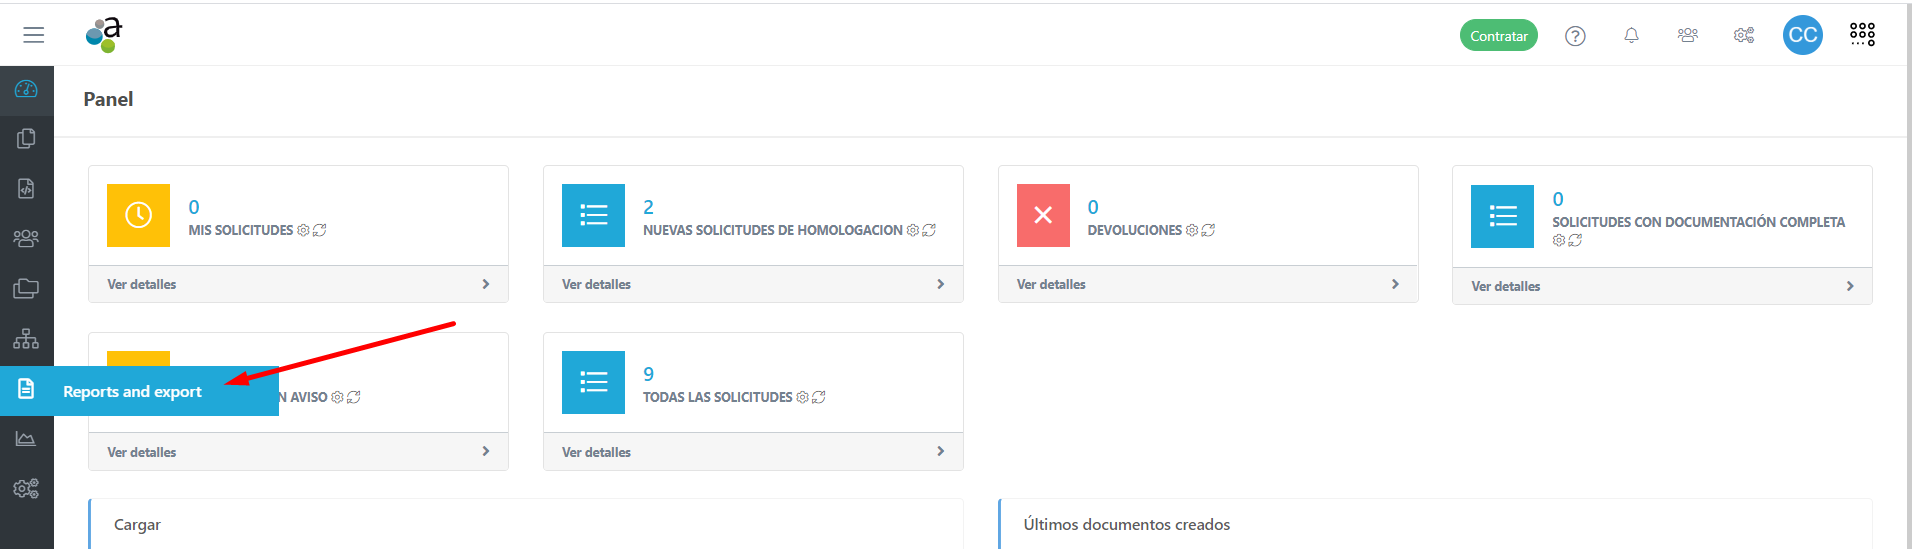1912x549 pixels.
Task: Click the Reports and export document icon
Action: (26, 389)
